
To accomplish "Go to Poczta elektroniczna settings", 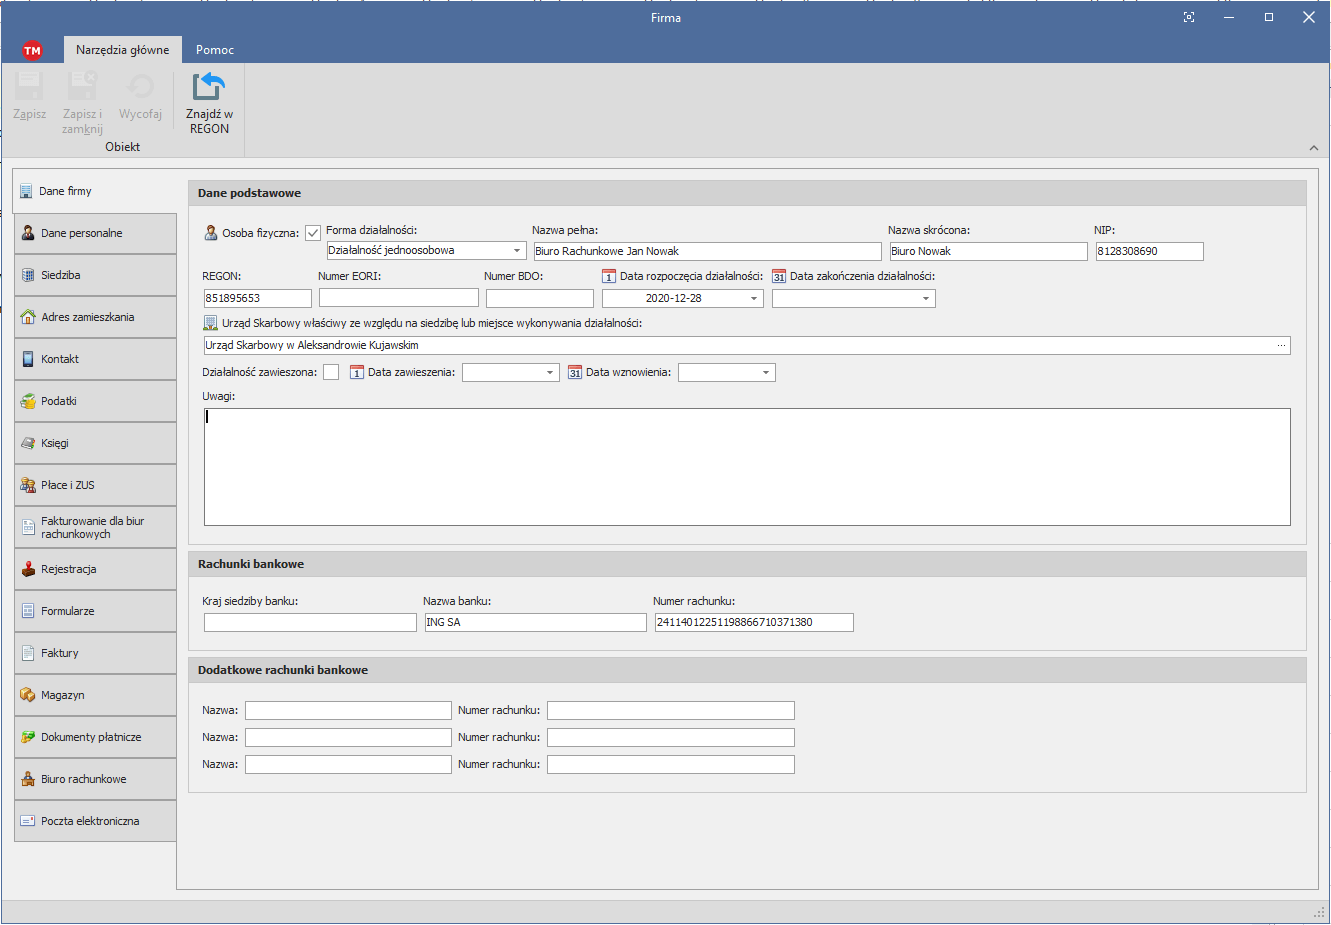I will coord(95,821).
